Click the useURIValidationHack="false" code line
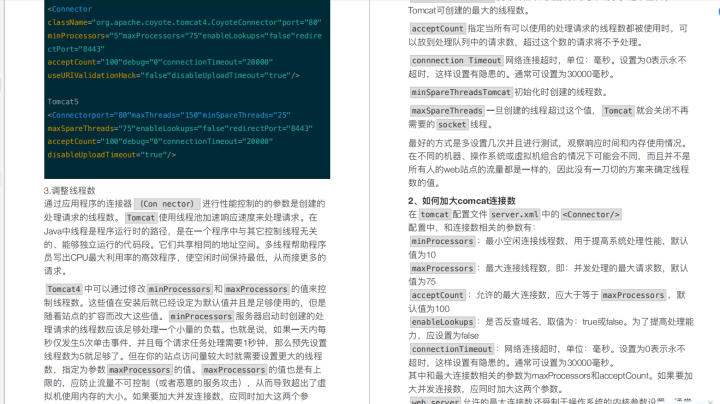Viewport: 720px width, 404px height. point(173,75)
